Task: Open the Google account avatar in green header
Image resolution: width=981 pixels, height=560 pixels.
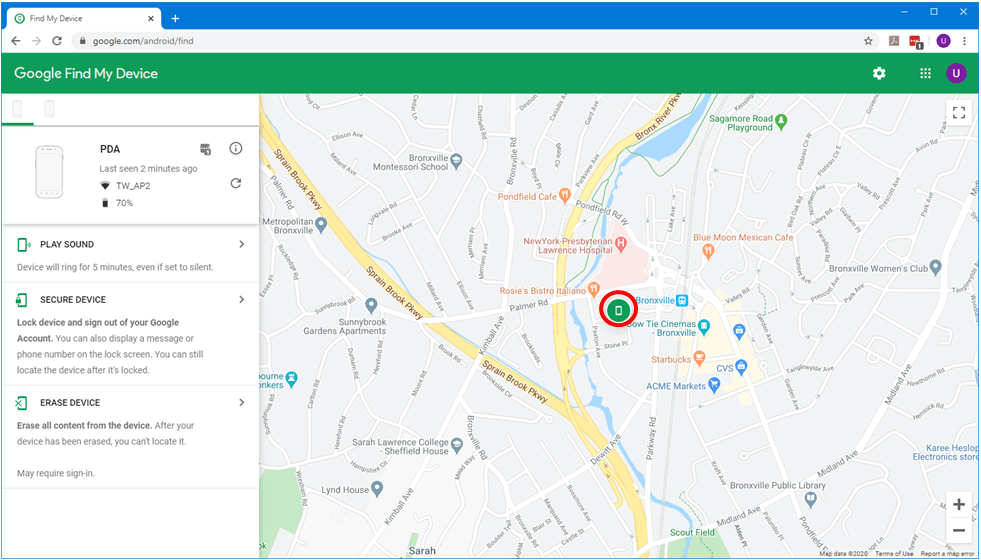Action: [x=955, y=73]
